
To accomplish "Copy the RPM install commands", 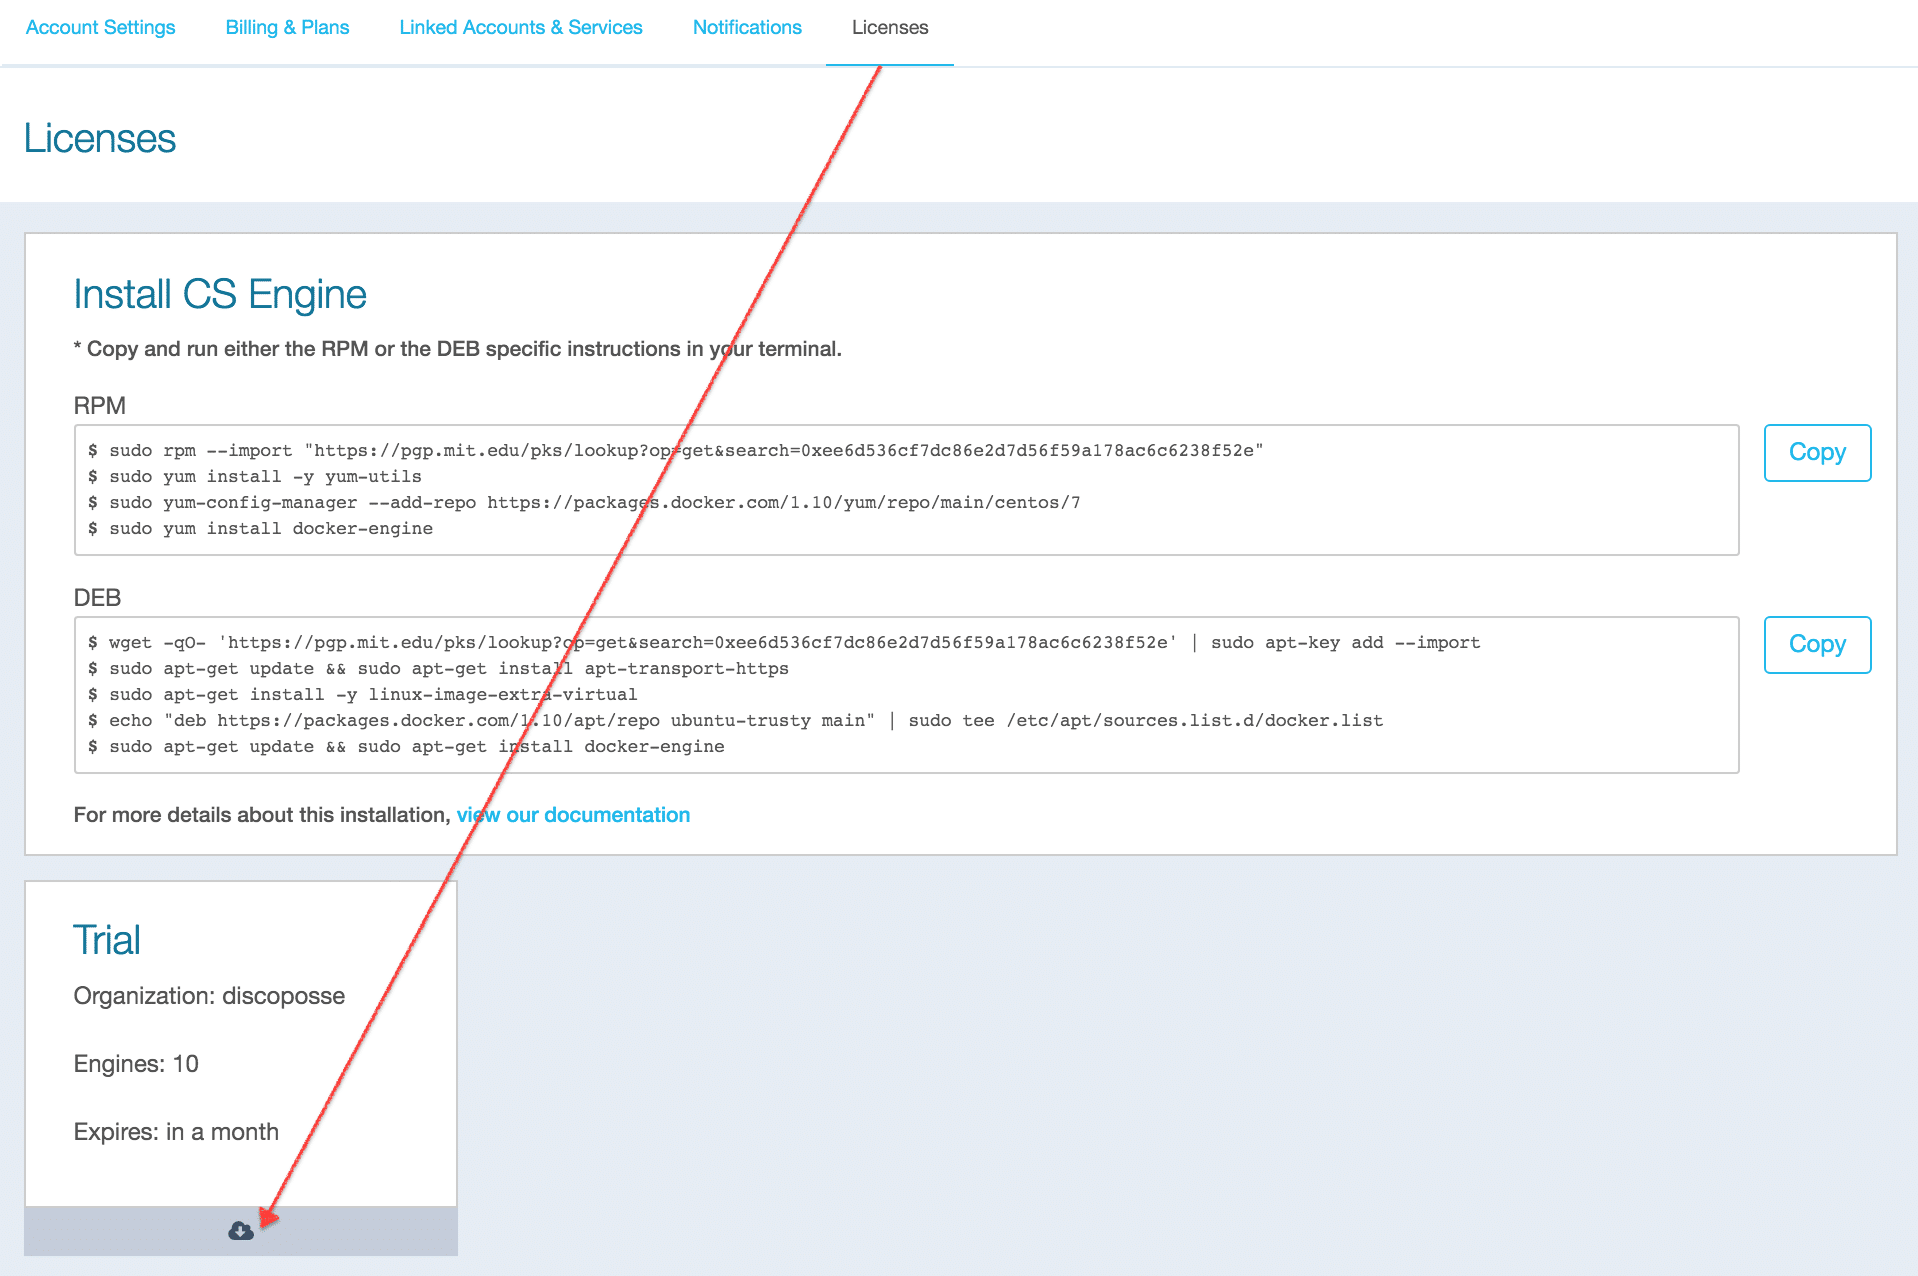I will click(x=1816, y=453).
